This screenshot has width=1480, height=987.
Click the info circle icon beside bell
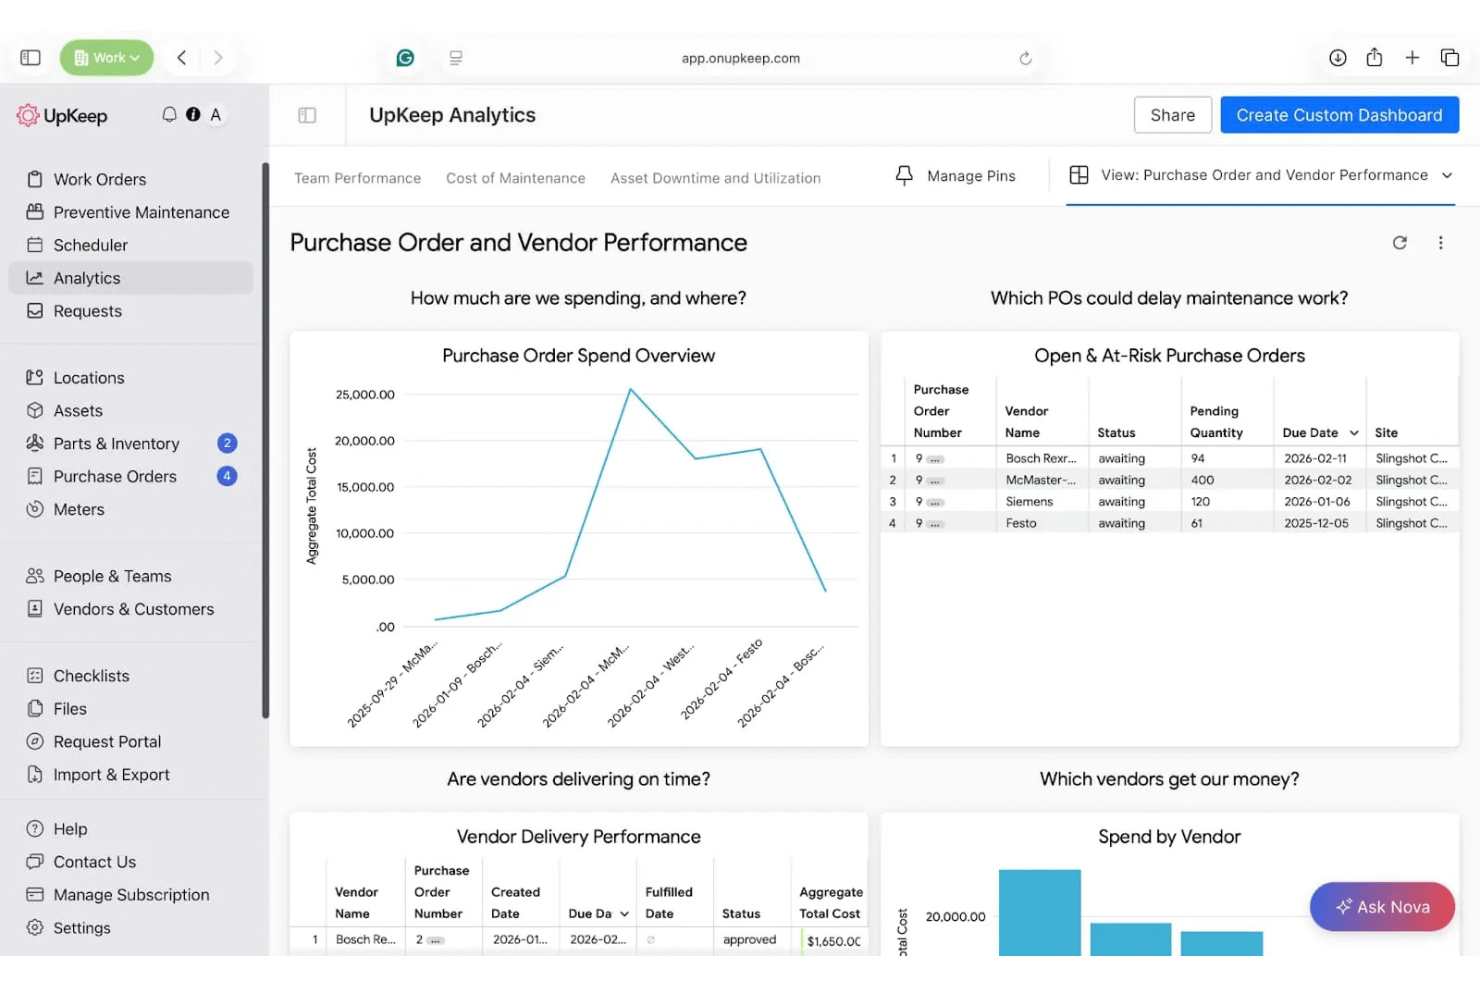(193, 115)
